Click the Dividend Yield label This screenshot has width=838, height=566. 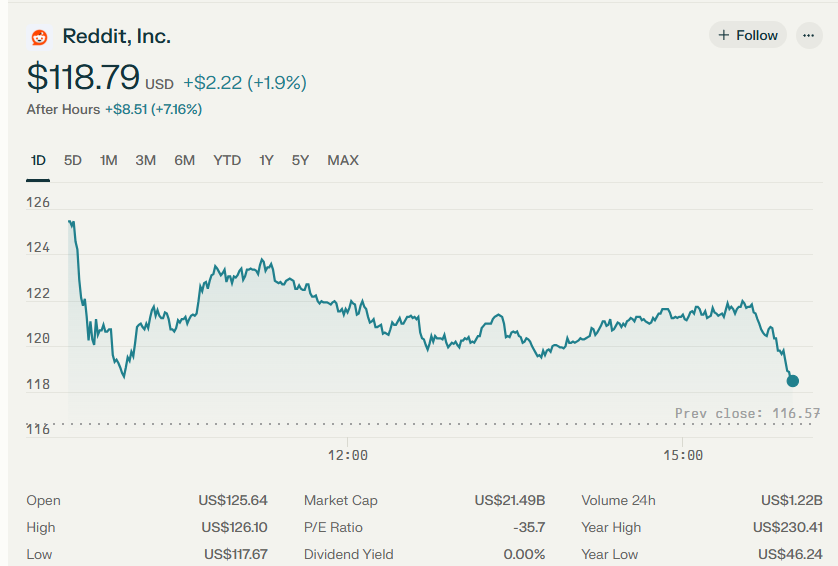pyautogui.click(x=348, y=554)
